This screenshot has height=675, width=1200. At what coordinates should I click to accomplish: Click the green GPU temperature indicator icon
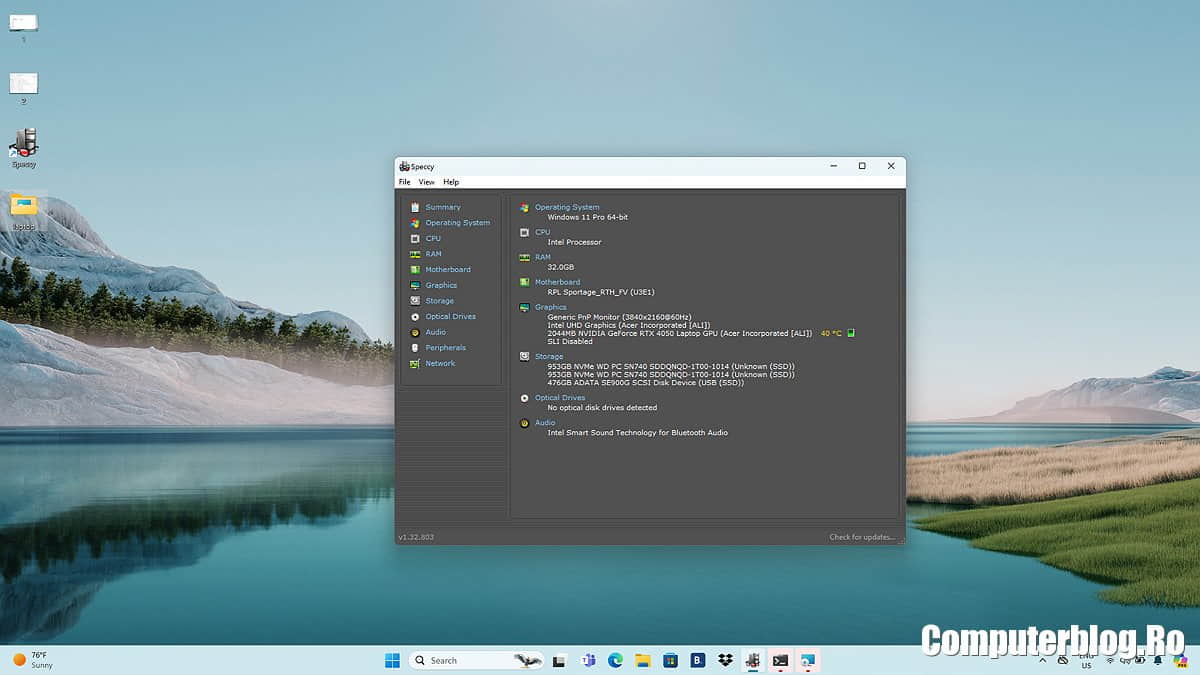pos(851,333)
